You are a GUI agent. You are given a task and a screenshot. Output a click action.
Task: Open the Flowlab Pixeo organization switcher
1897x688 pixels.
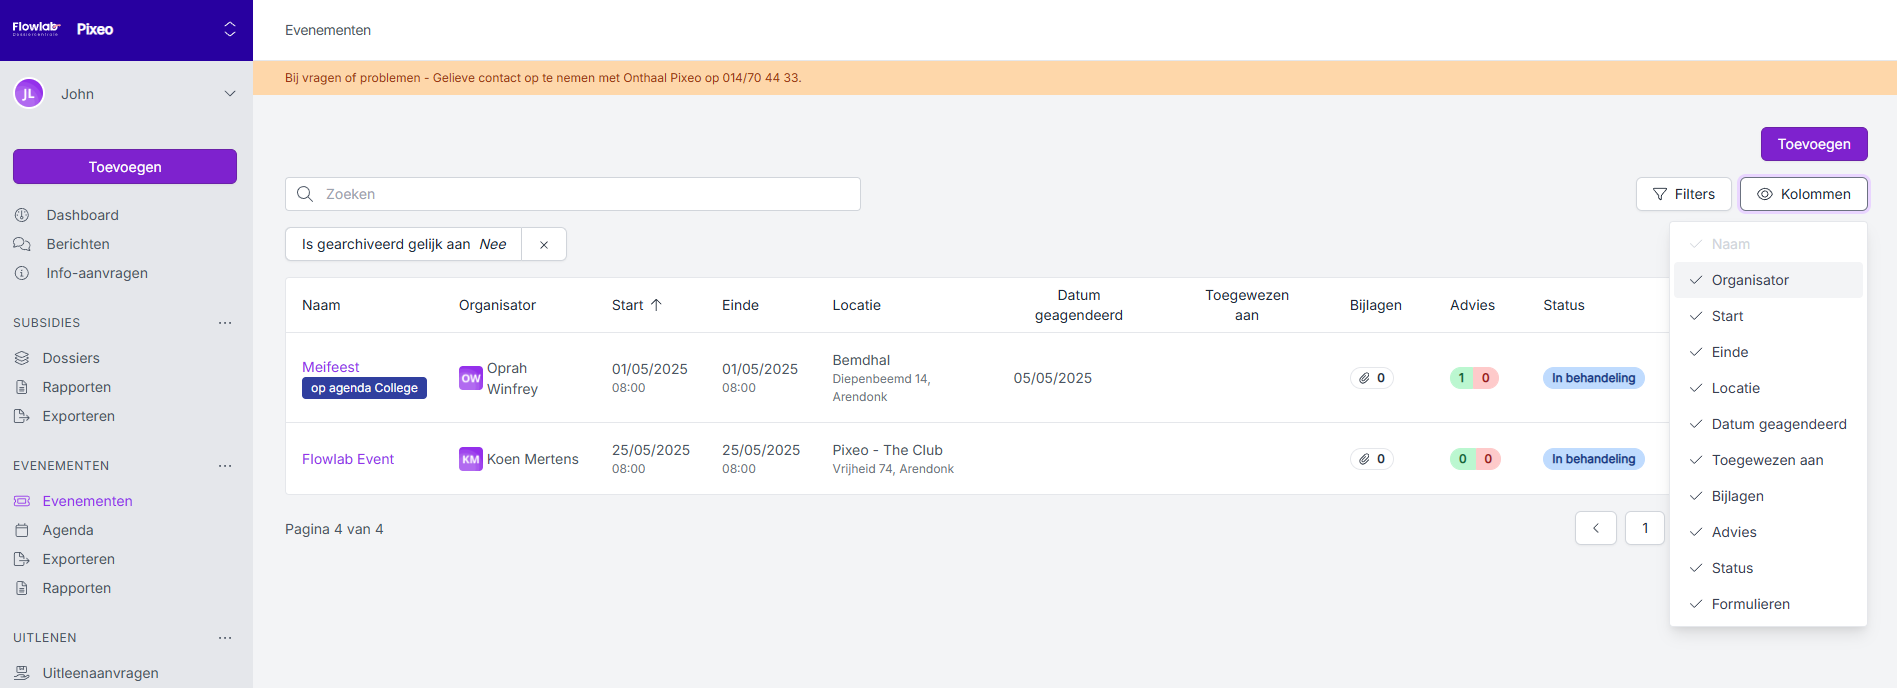pos(229,30)
